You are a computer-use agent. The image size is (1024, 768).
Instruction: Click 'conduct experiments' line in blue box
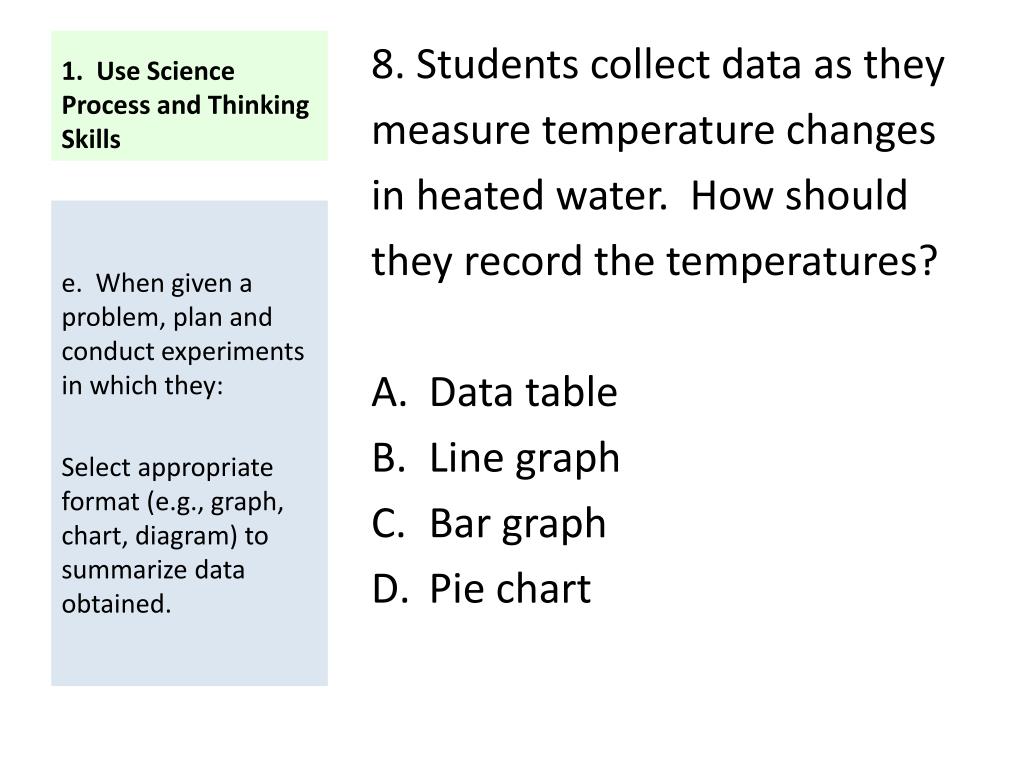pos(183,351)
